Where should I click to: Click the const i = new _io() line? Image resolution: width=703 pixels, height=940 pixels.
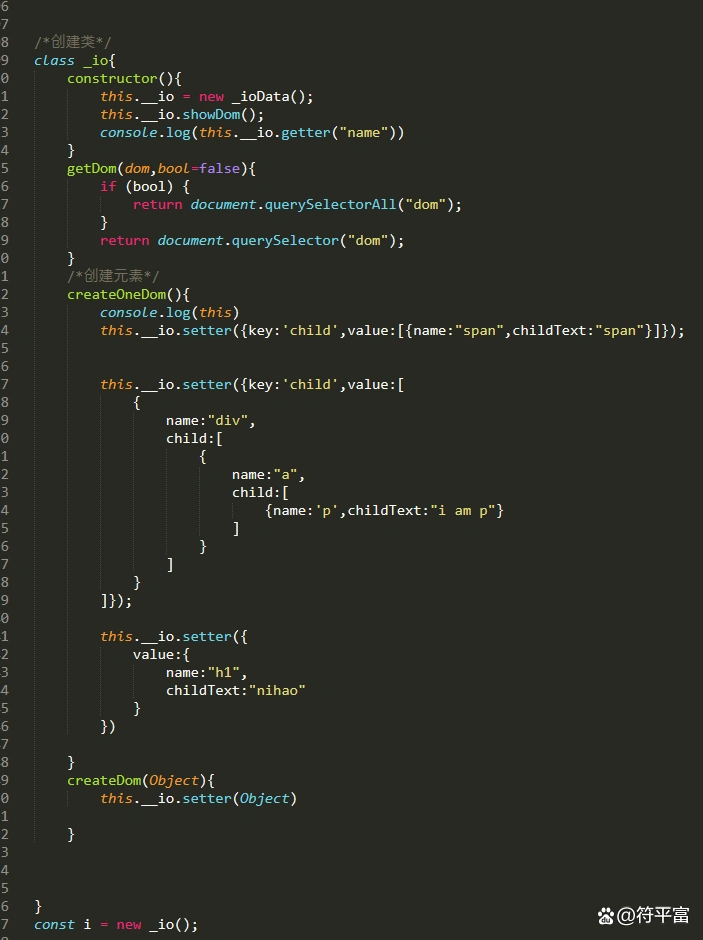(116, 924)
